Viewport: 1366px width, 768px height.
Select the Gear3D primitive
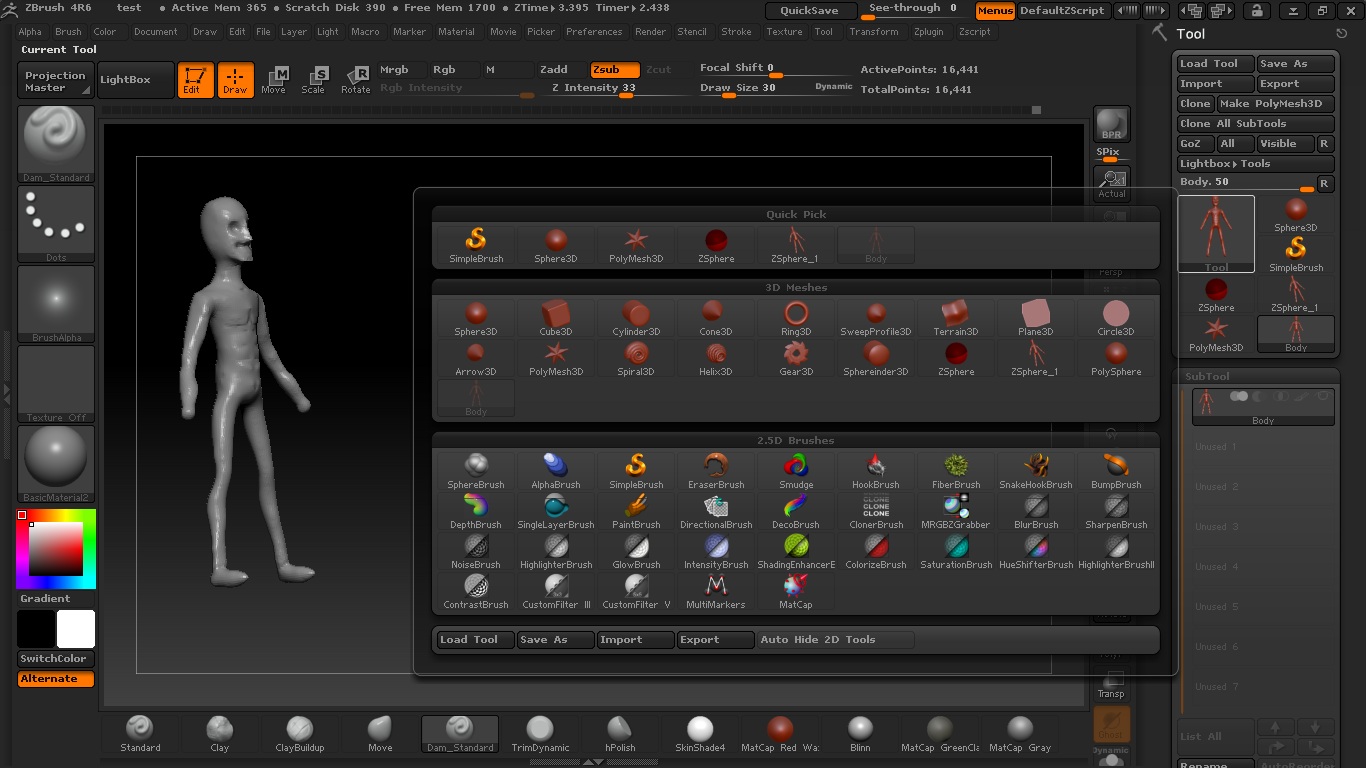[x=796, y=359]
